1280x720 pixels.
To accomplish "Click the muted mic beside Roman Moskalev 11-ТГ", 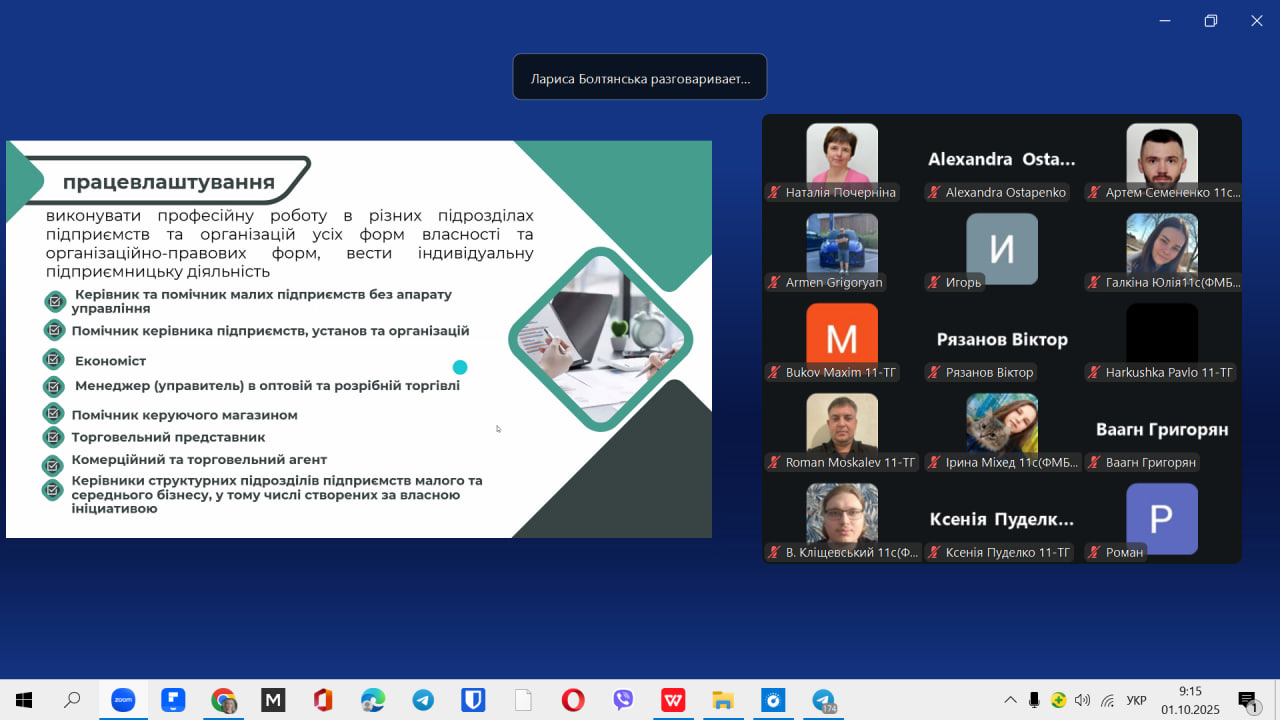I will pyautogui.click(x=774, y=462).
